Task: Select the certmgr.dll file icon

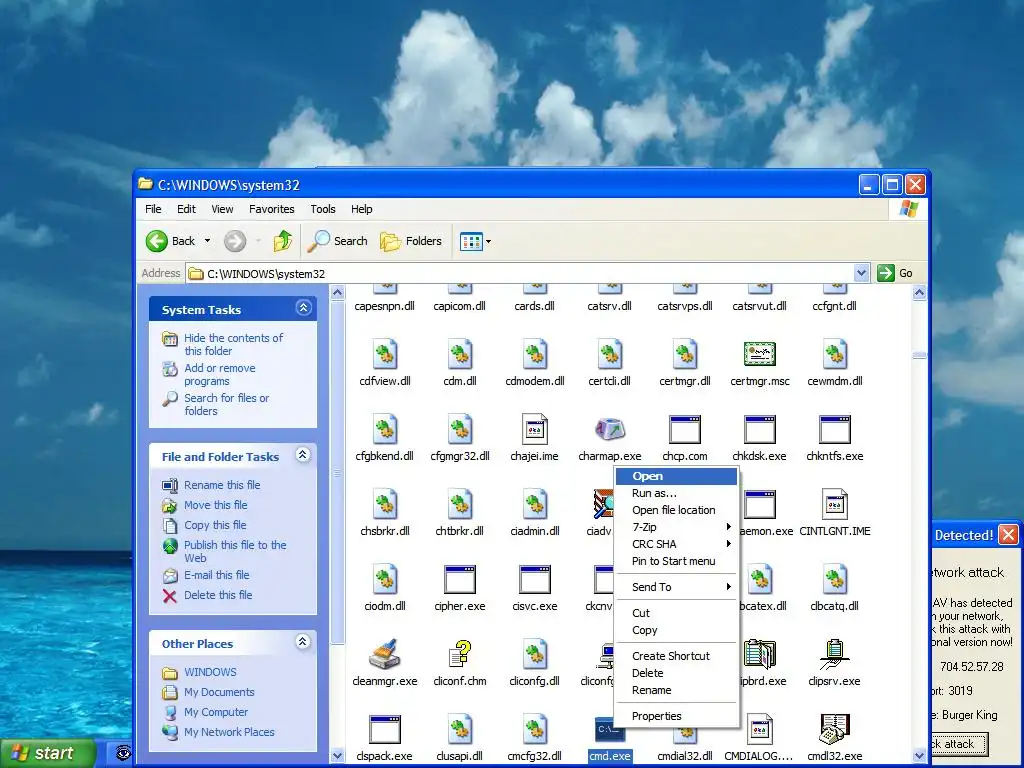Action: coord(684,354)
